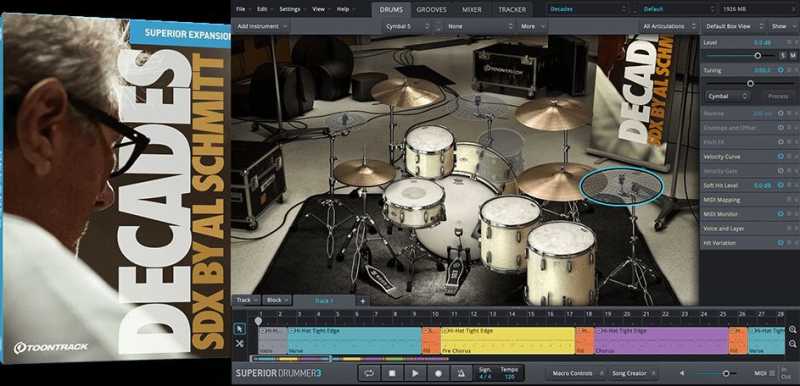Add a new track with the plus button
This screenshot has width=800, height=386.
click(x=362, y=301)
